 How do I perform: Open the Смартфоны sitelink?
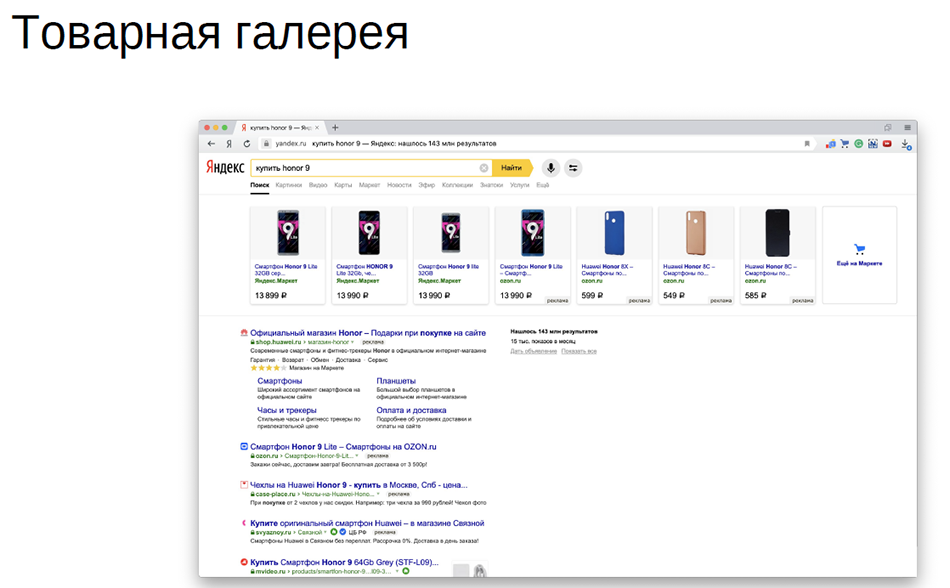279,381
